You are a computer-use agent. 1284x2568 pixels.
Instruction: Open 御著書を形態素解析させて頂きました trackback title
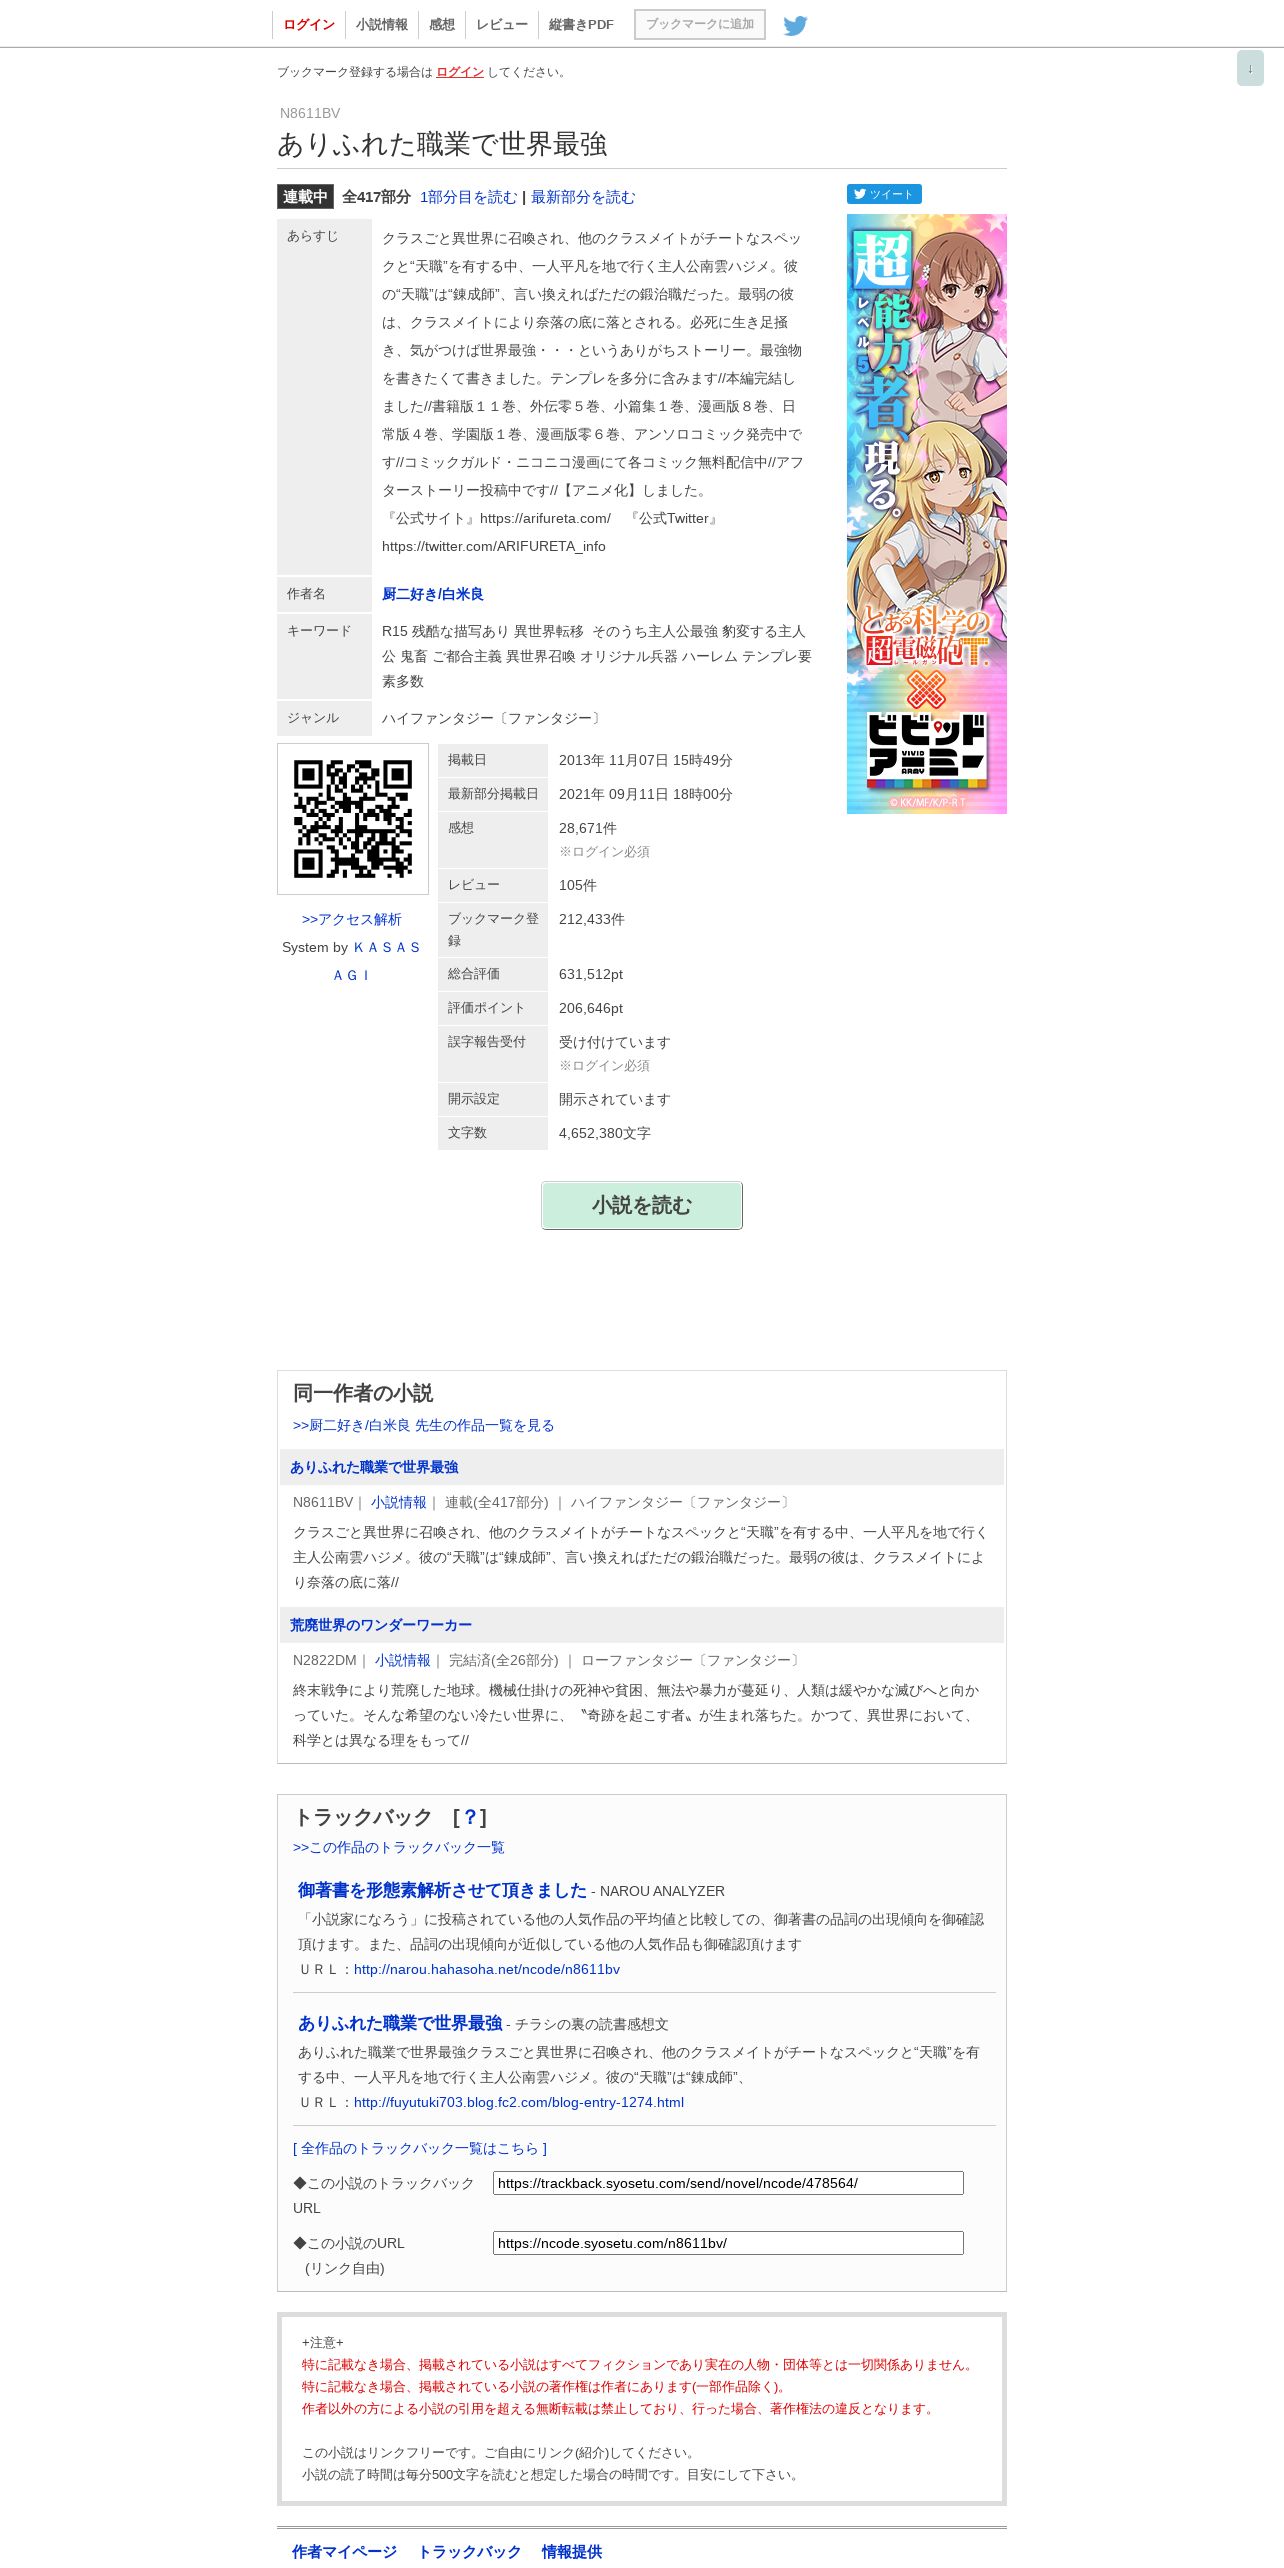point(442,1890)
